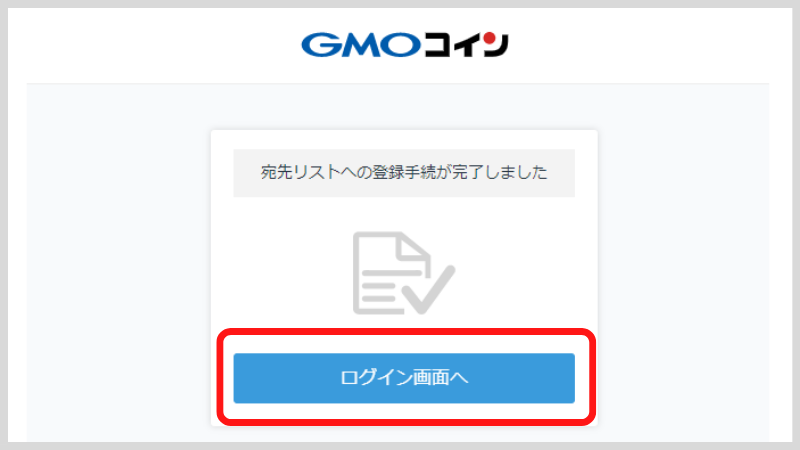Click the white header bar beside the logo

click(153, 45)
